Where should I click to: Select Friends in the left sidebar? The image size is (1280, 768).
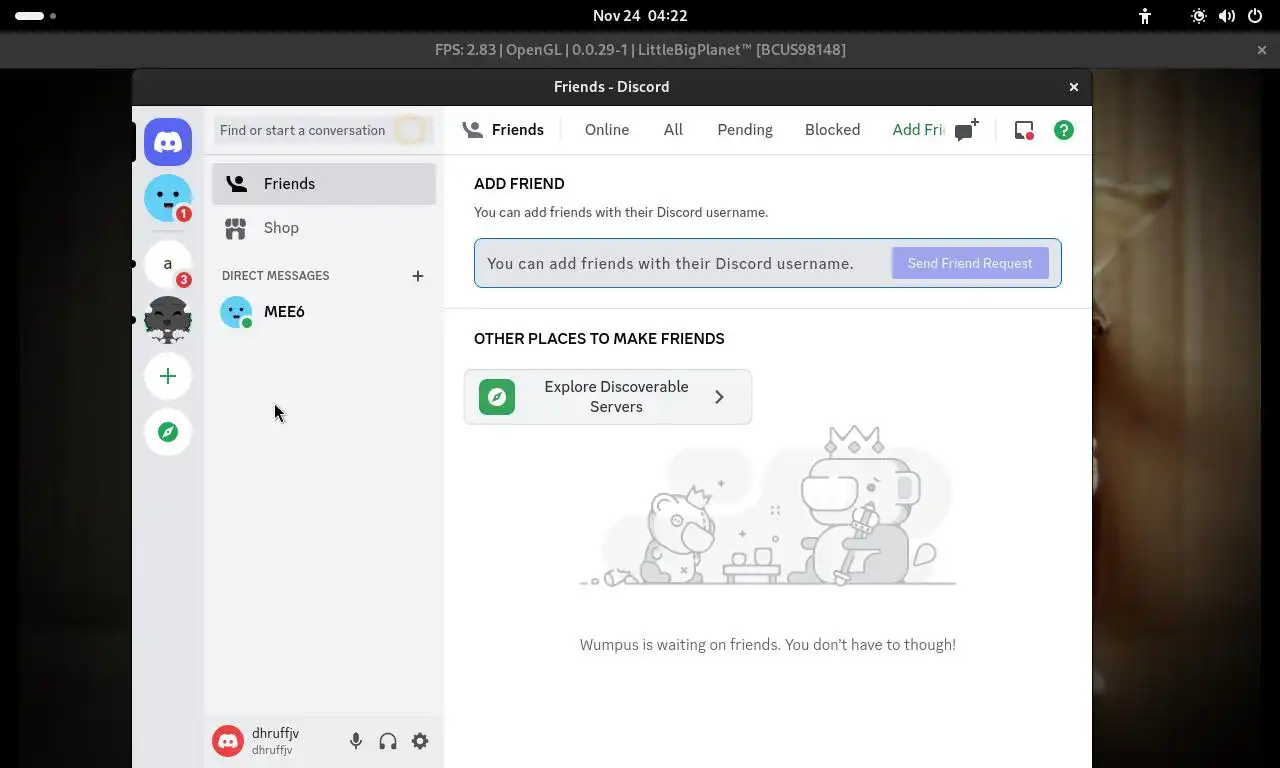pyautogui.click(x=324, y=184)
